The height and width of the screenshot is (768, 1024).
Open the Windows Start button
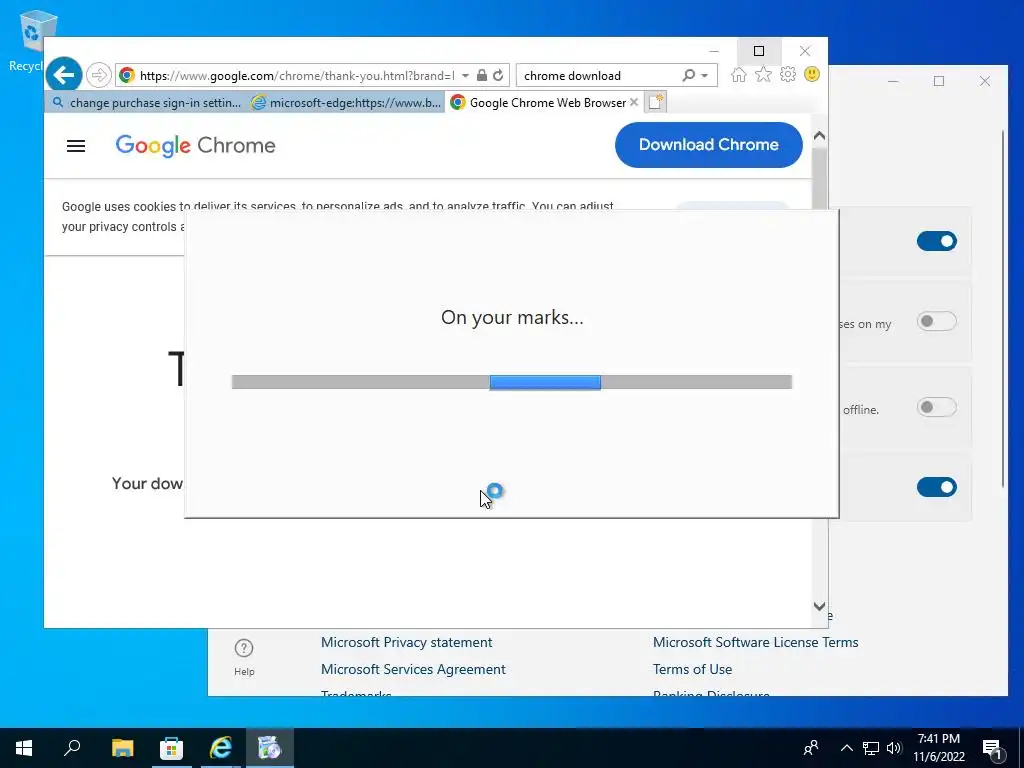pyautogui.click(x=24, y=748)
